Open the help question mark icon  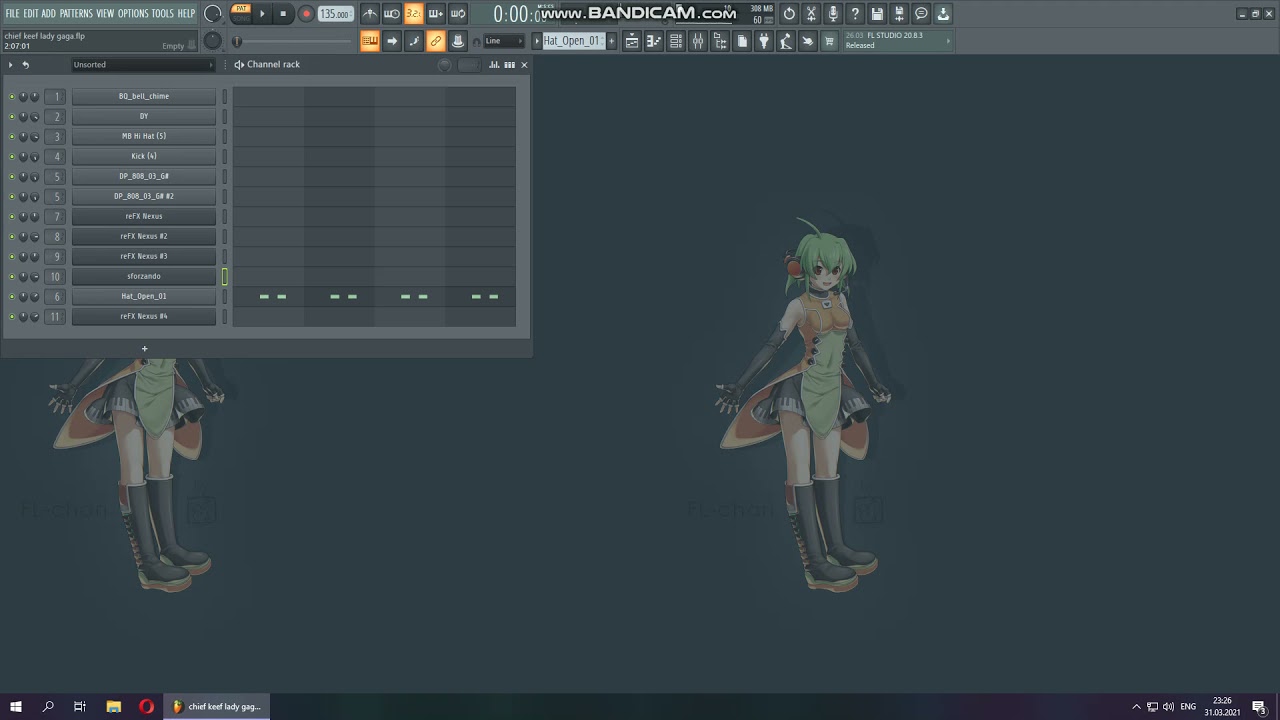[855, 14]
